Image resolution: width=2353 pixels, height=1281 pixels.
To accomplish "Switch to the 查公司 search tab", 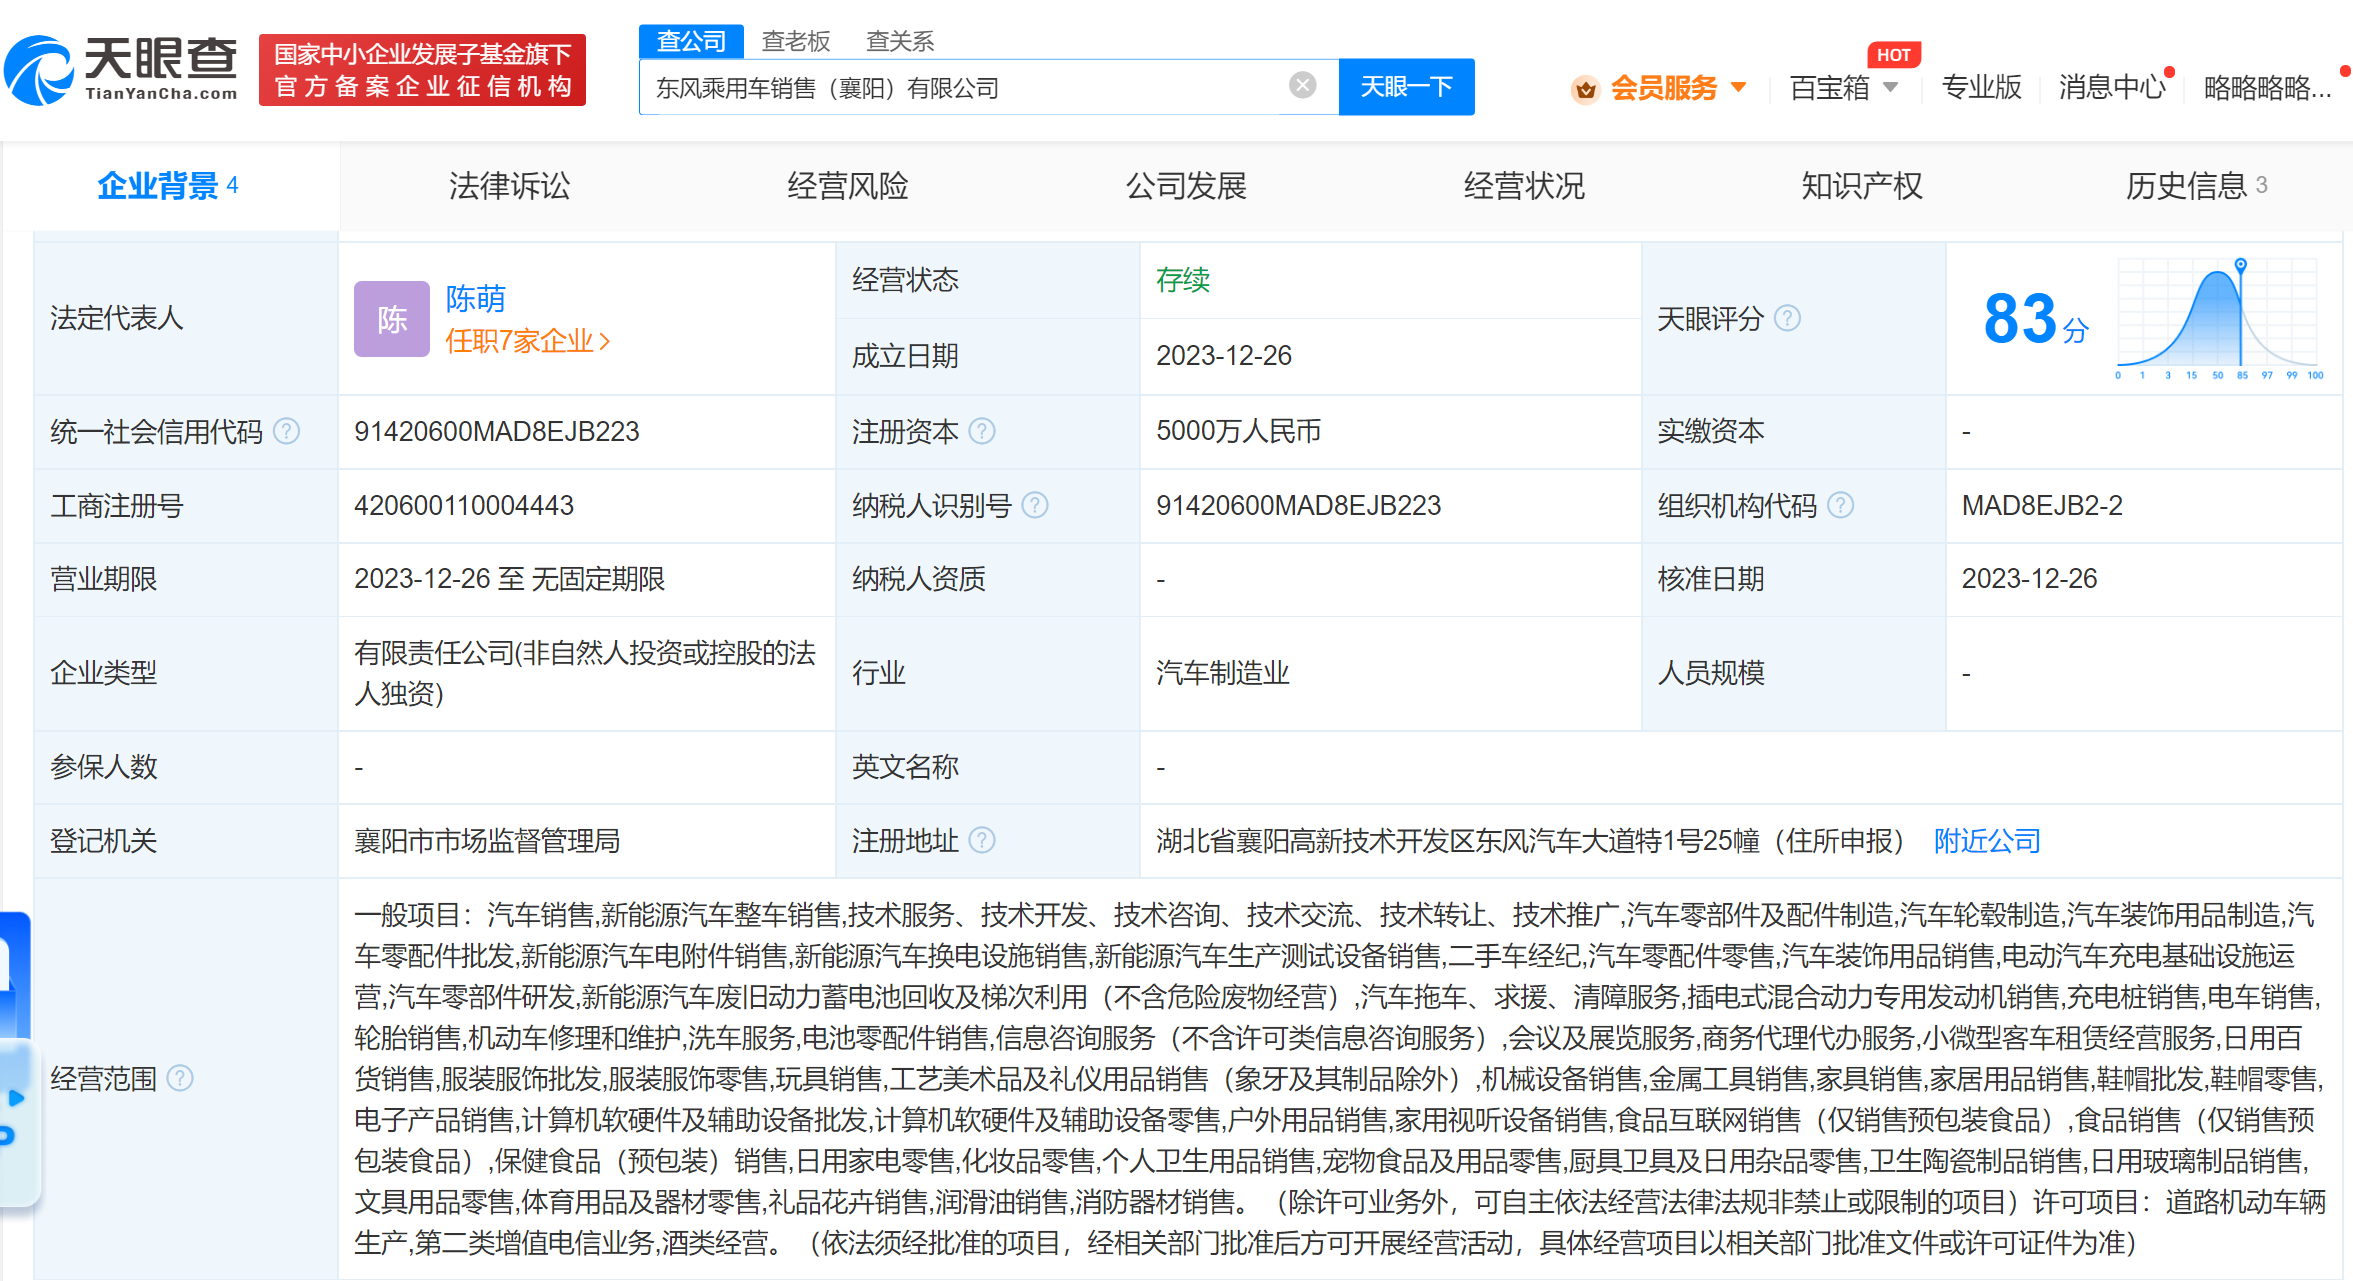I will click(691, 41).
